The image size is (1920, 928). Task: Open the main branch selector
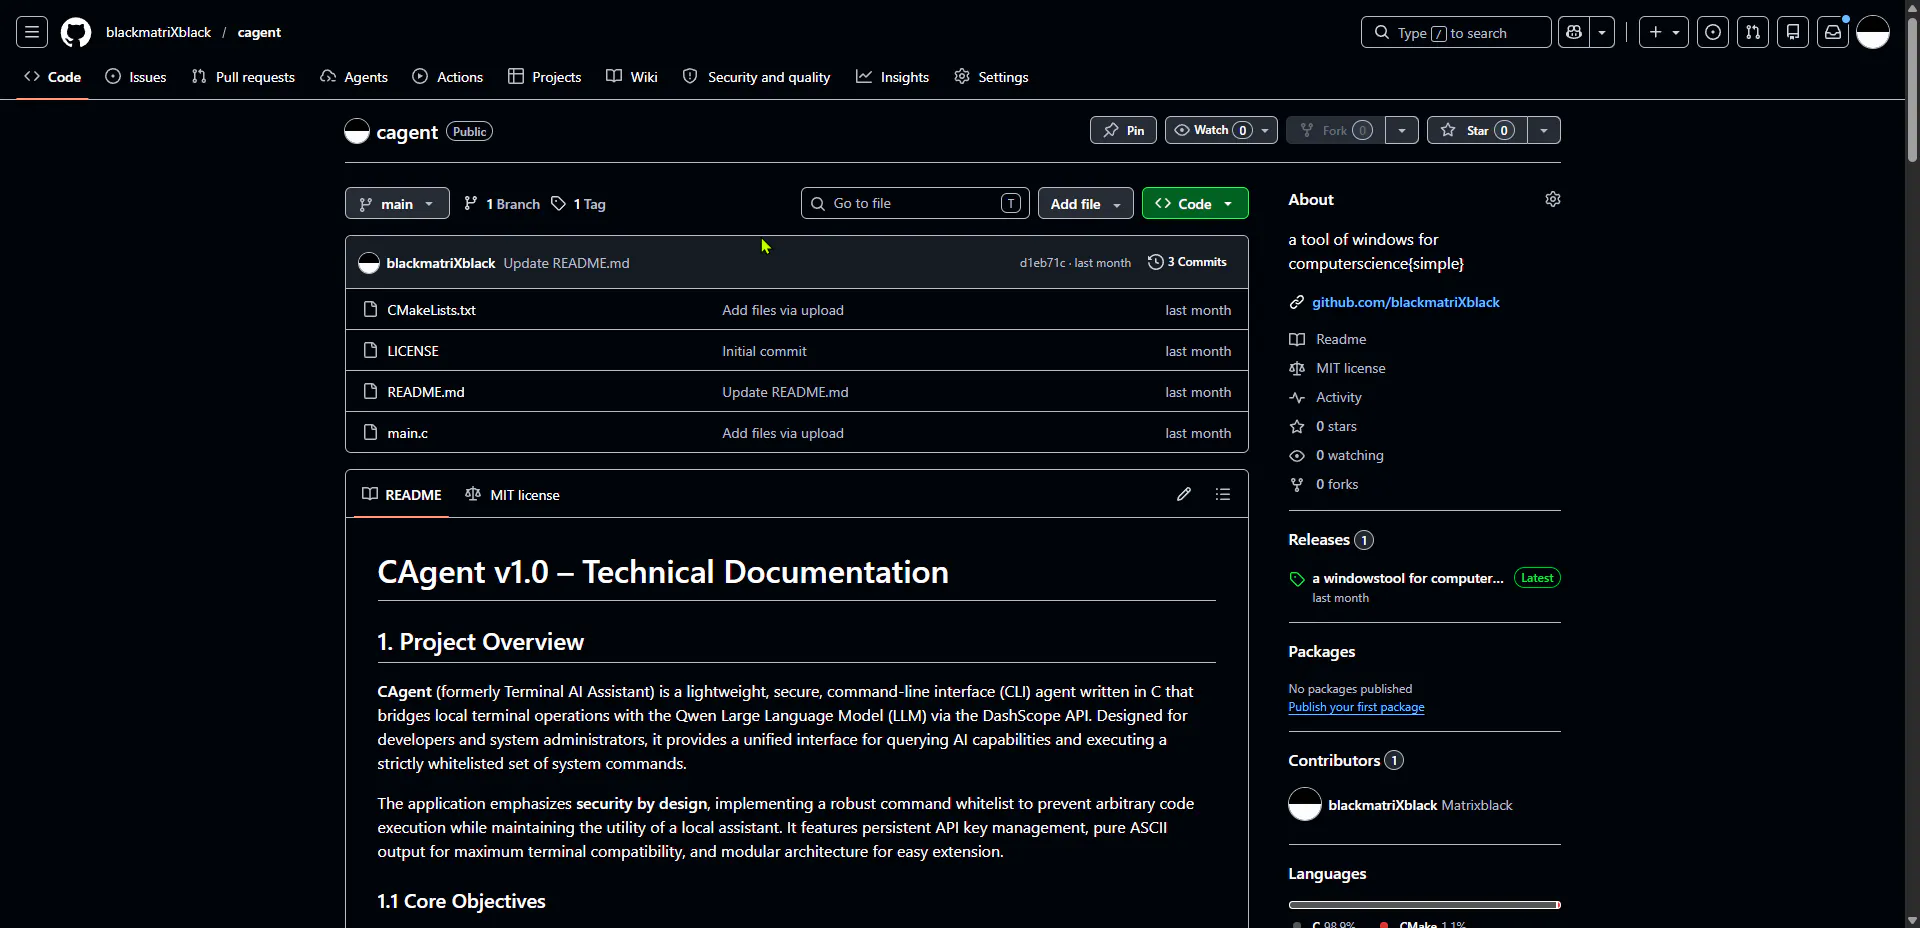pos(397,203)
